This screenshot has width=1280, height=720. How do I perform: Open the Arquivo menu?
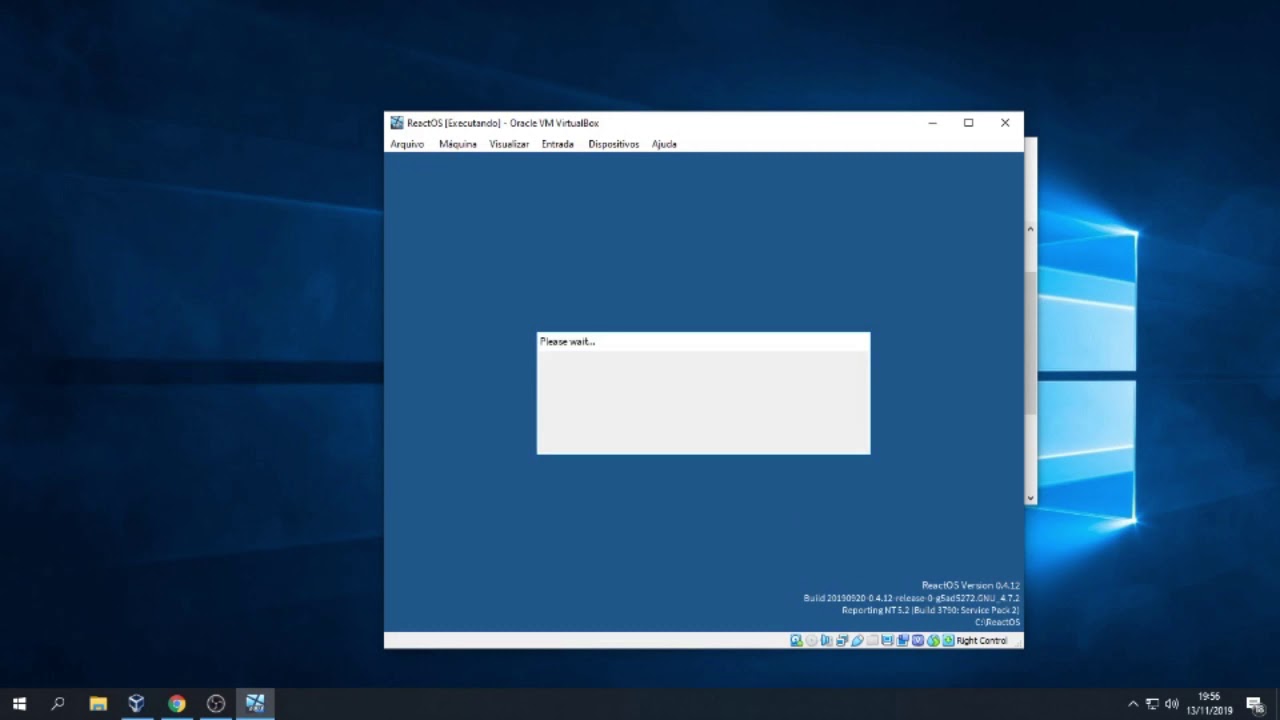point(407,144)
